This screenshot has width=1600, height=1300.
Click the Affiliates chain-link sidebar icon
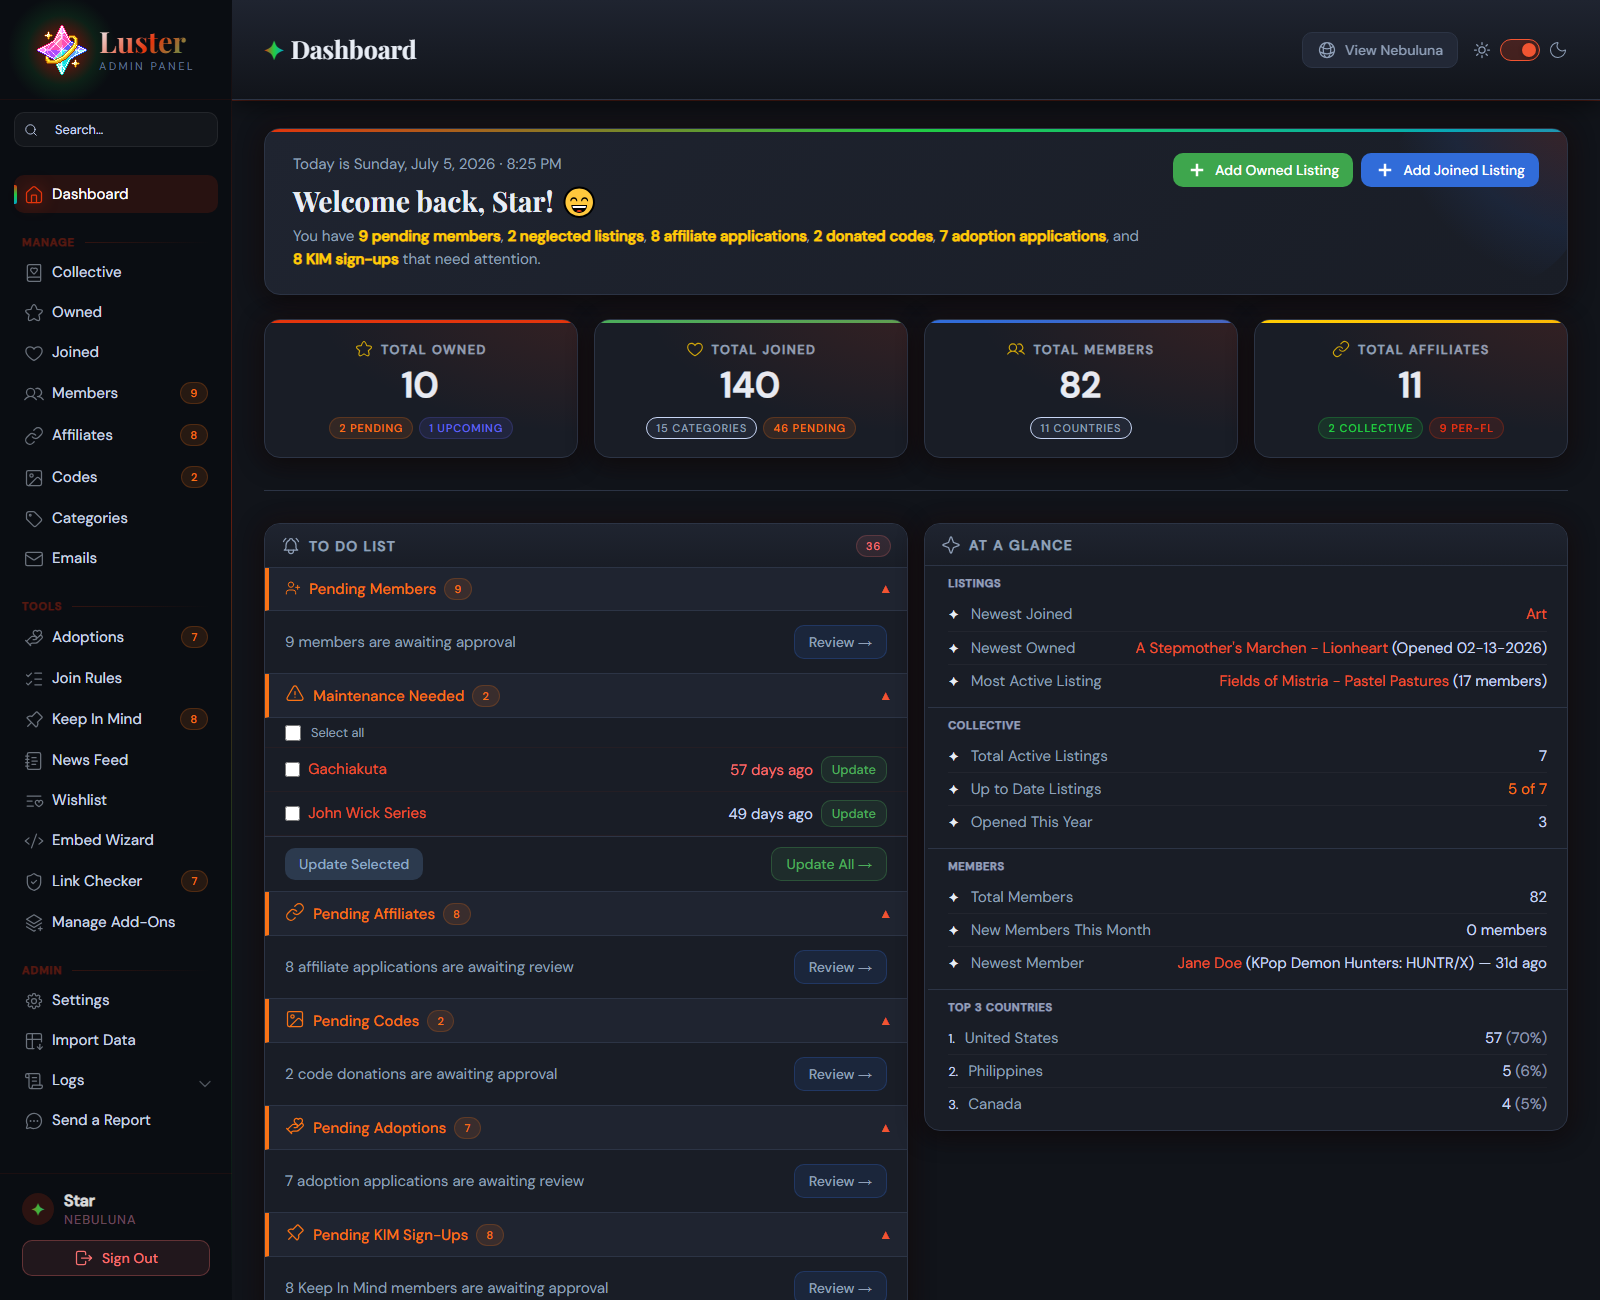pos(34,436)
